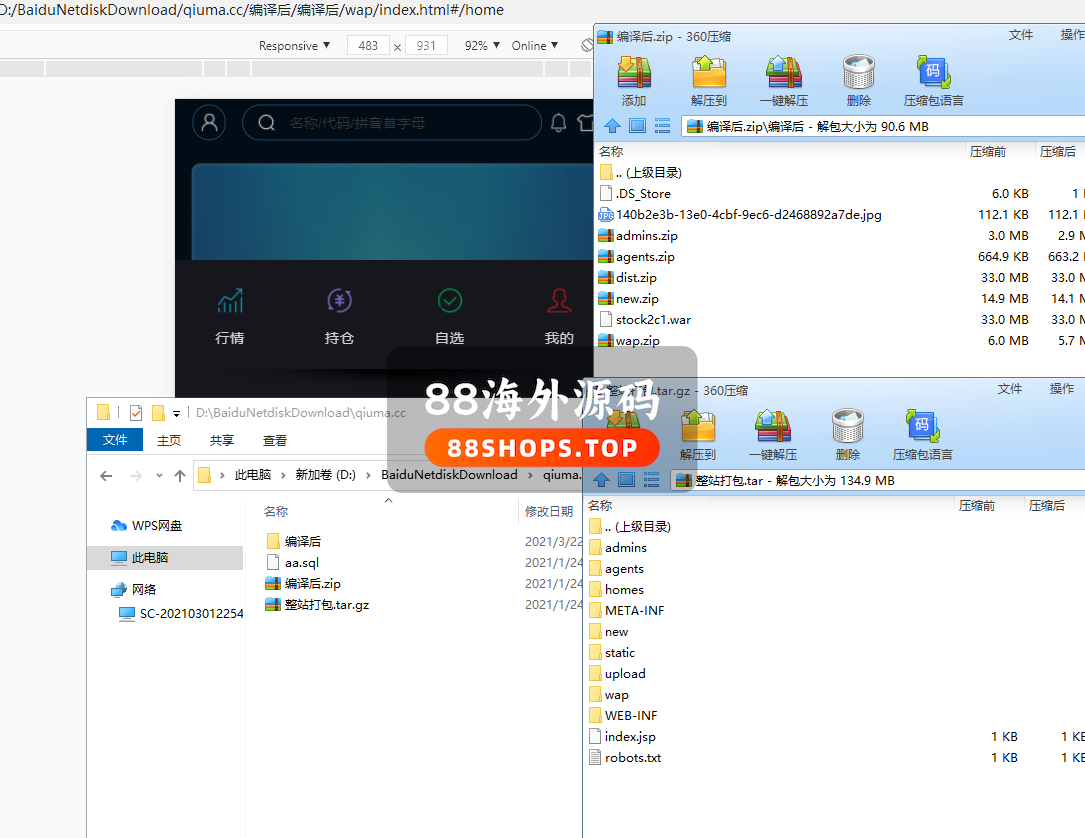Click the WEB-INF folder in 整站打包.tar list
The image size is (1085, 838).
pos(631,716)
